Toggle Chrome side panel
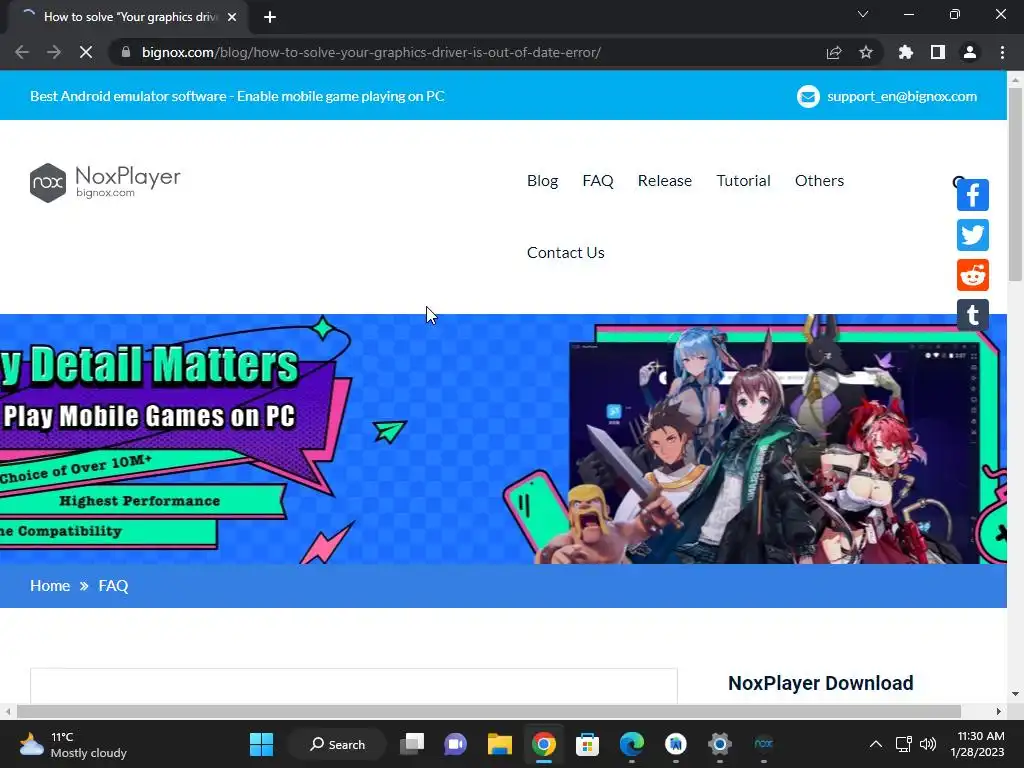 (x=938, y=52)
